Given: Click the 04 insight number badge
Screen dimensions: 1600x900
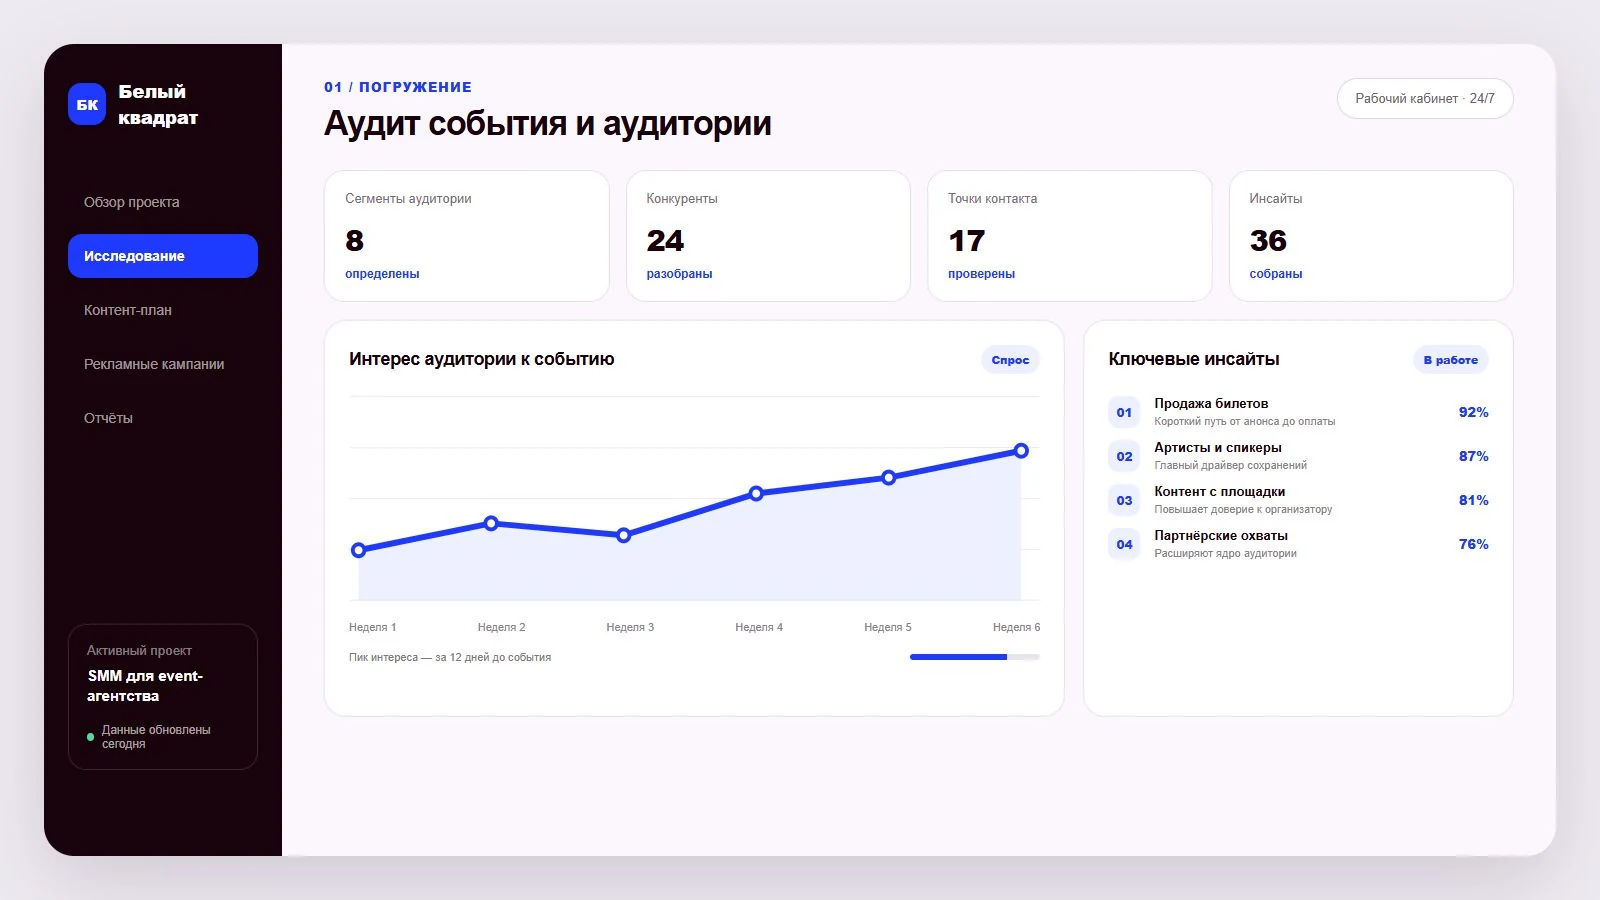Looking at the screenshot, I should pyautogui.click(x=1124, y=544).
